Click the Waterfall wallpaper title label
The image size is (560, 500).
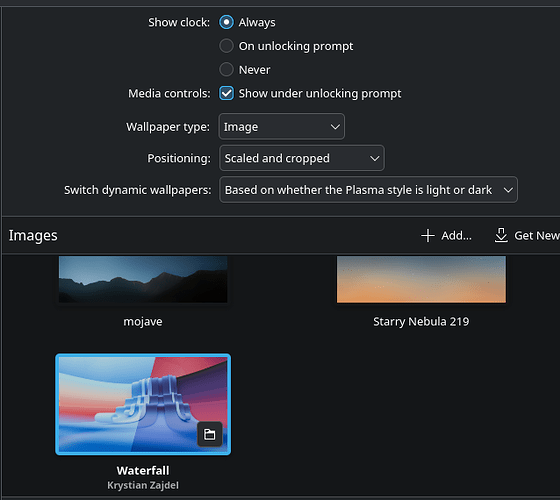[143, 471]
